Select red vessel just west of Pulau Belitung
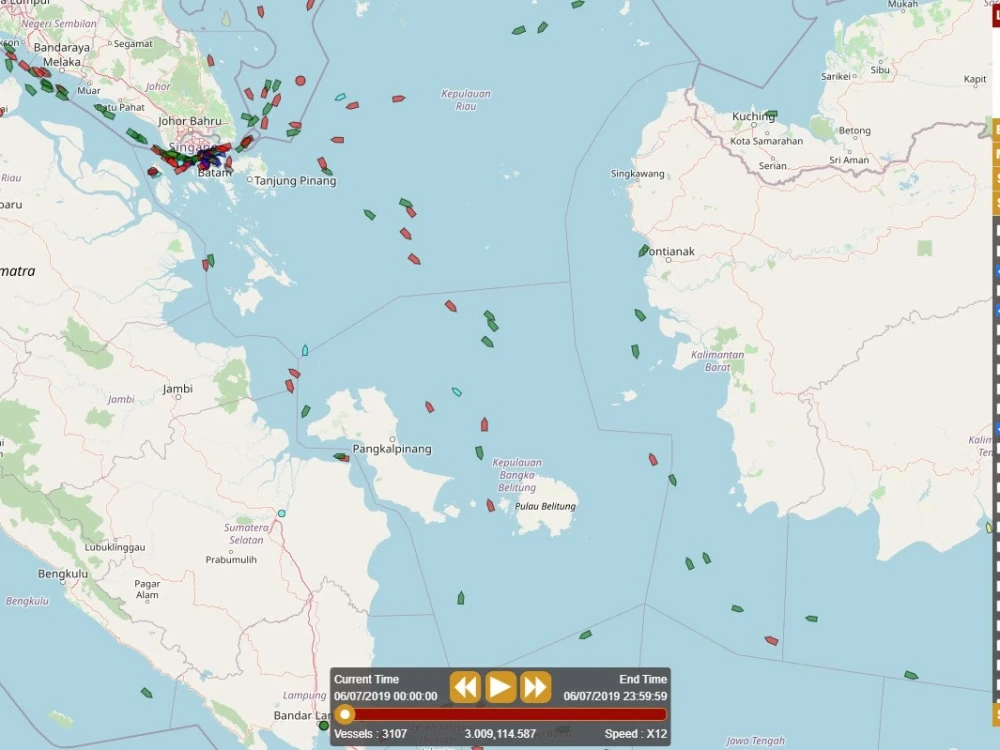Viewport: 1000px width, 750px height. click(490, 506)
